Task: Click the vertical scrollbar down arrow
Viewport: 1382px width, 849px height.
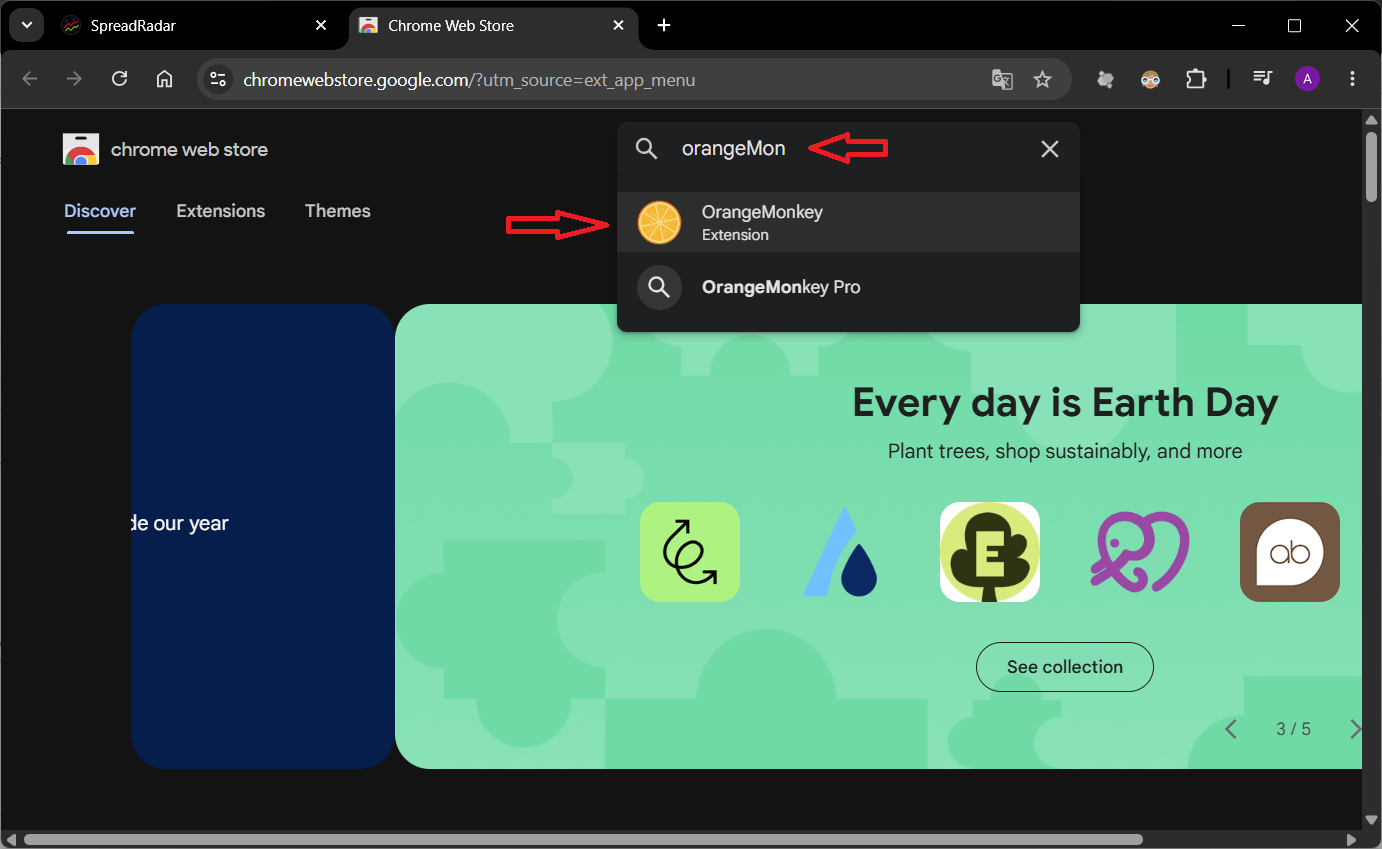Action: (1371, 819)
